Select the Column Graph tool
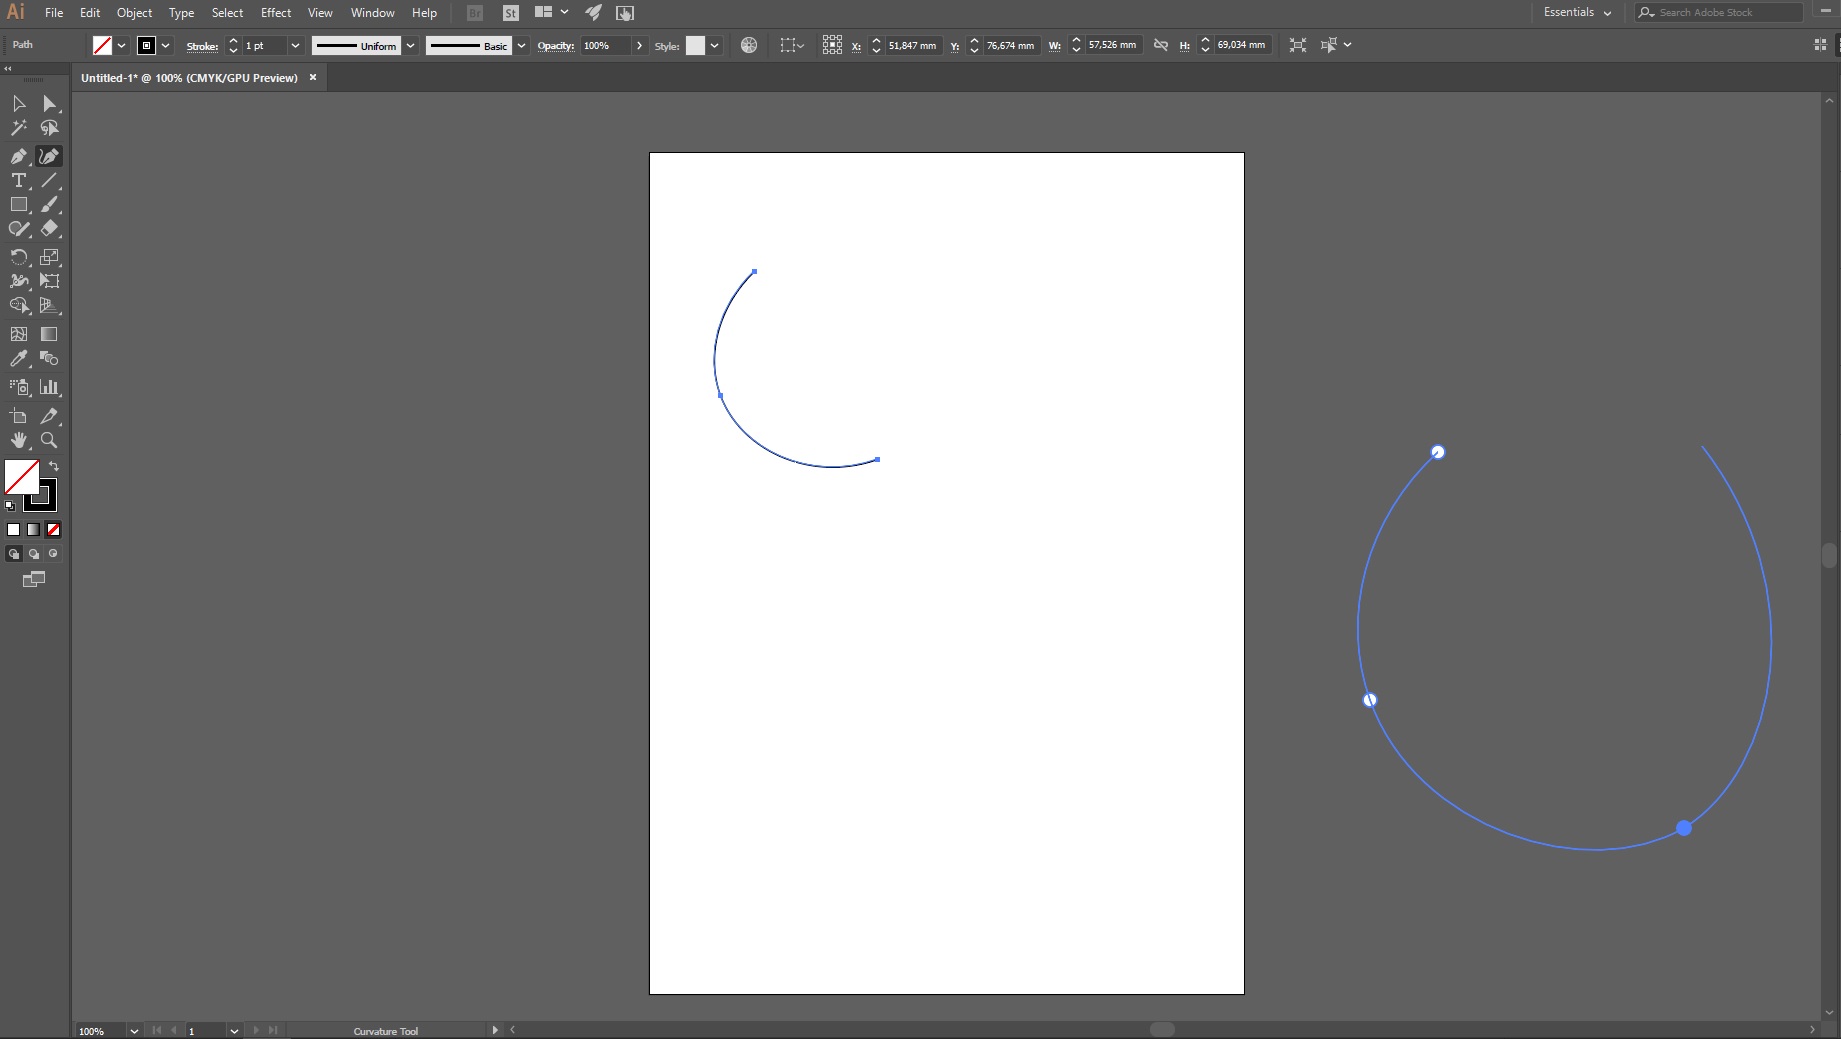Viewport: 1841px width, 1039px height. click(x=49, y=387)
